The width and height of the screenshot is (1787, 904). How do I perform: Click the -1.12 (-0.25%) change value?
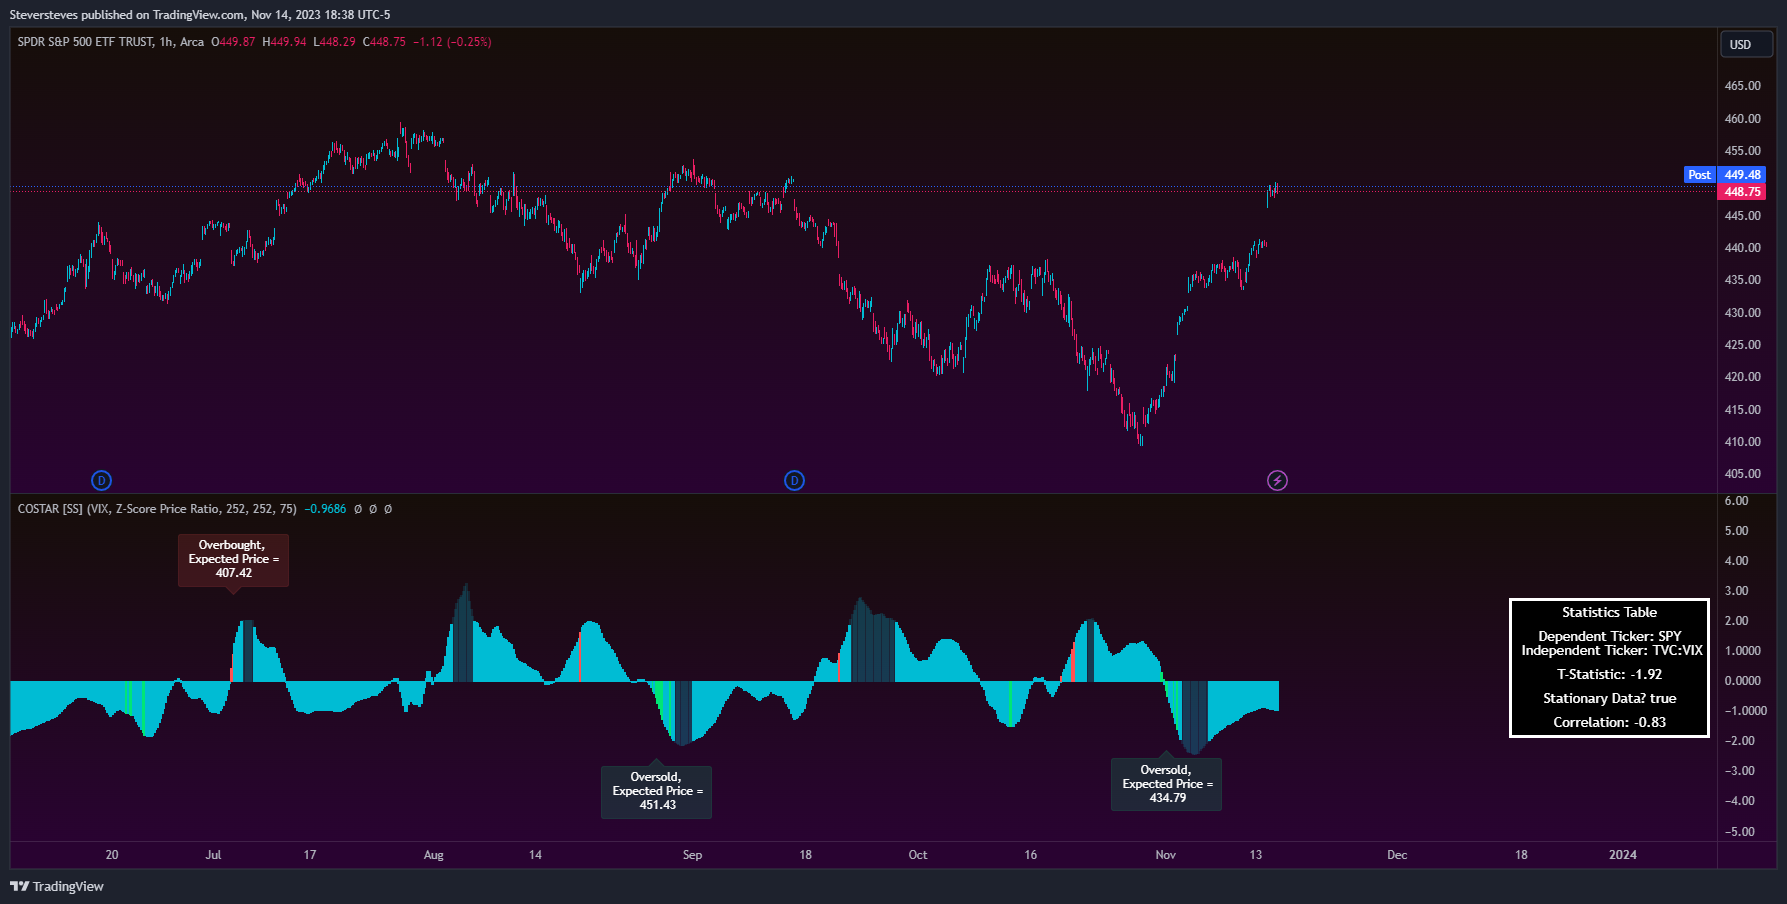(x=452, y=42)
